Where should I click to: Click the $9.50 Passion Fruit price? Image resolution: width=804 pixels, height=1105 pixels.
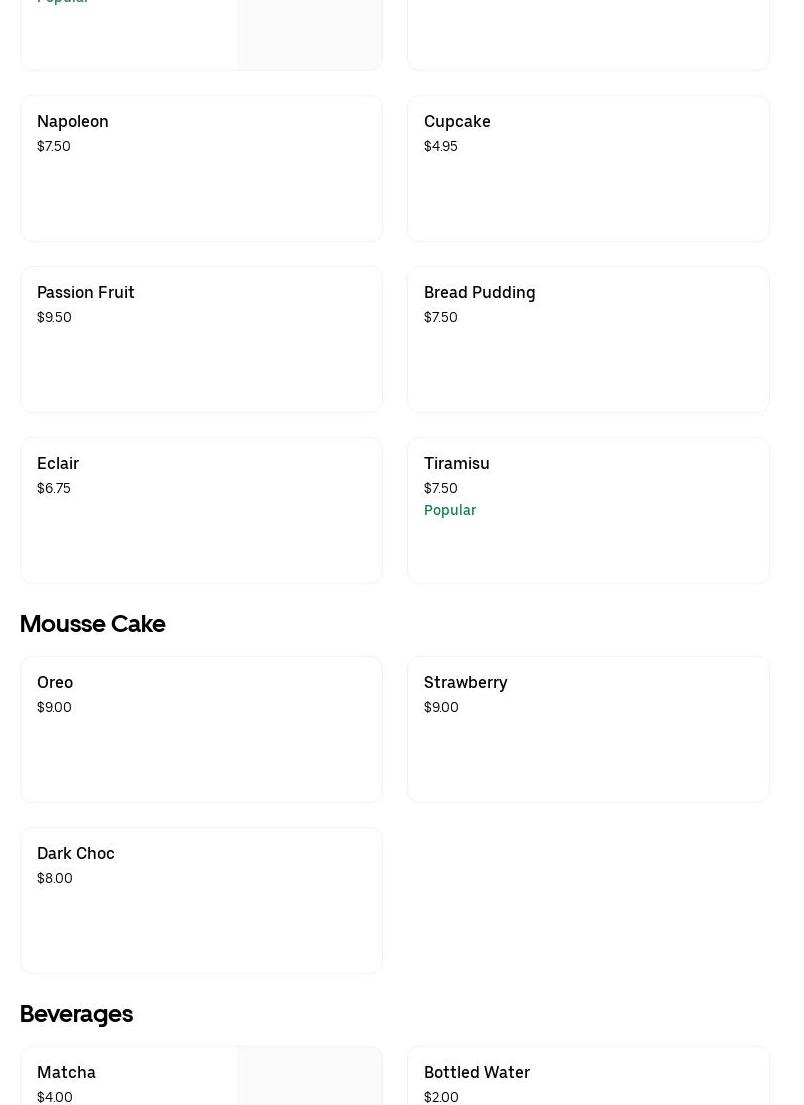coord(54,317)
